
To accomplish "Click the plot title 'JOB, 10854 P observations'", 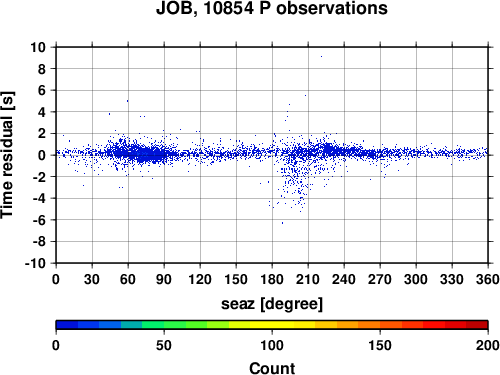I will (x=272, y=8).
